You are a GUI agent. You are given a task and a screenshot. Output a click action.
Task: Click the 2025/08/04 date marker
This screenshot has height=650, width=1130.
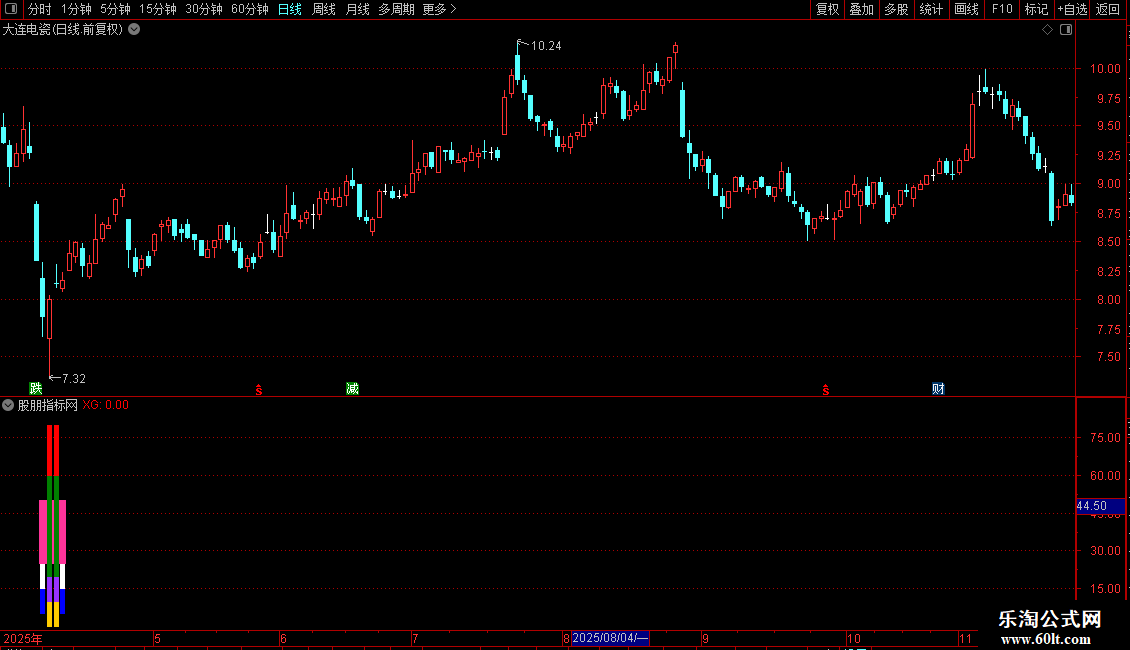click(610, 638)
